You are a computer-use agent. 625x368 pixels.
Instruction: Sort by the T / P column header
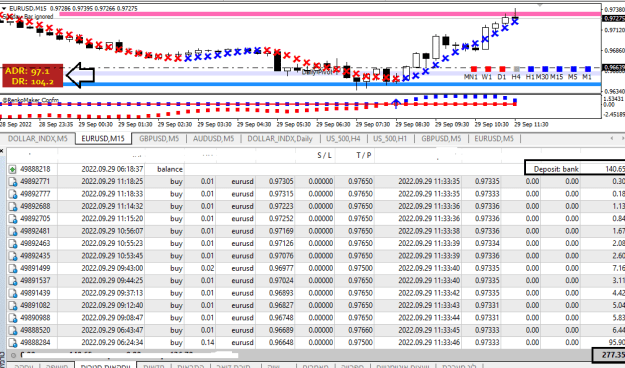coord(364,155)
